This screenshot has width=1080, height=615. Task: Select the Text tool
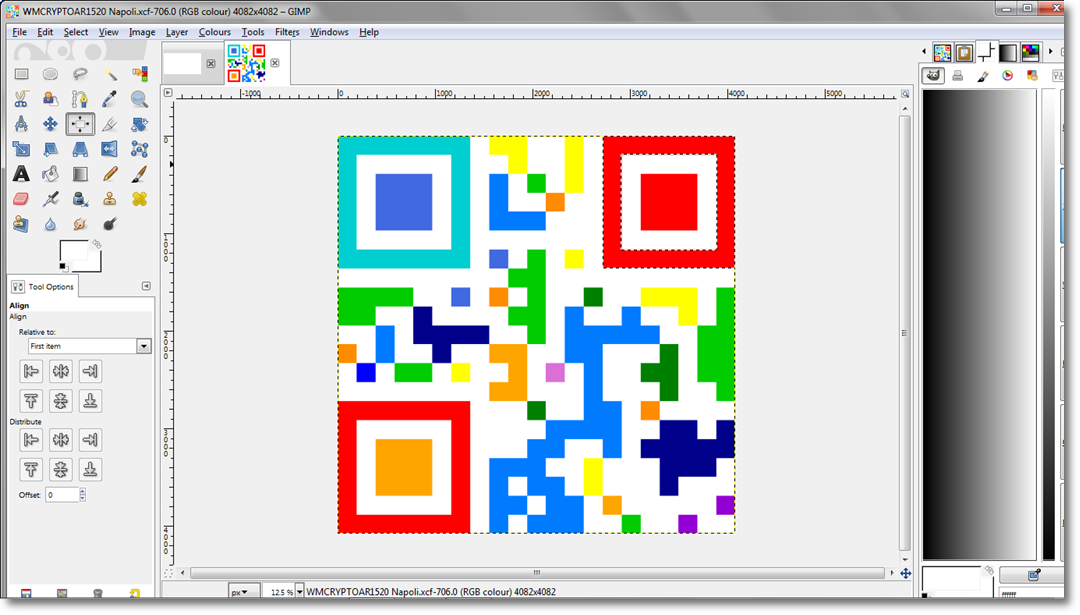point(21,174)
